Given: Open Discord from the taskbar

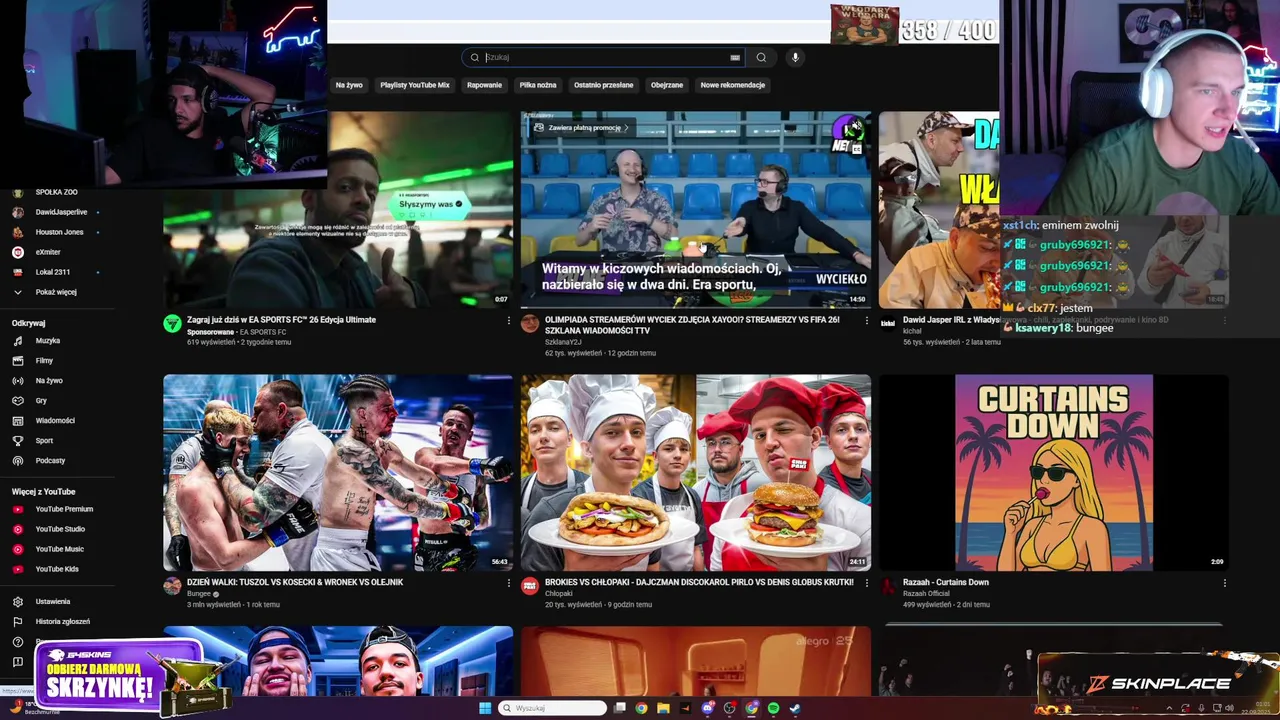Looking at the screenshot, I should (707, 708).
